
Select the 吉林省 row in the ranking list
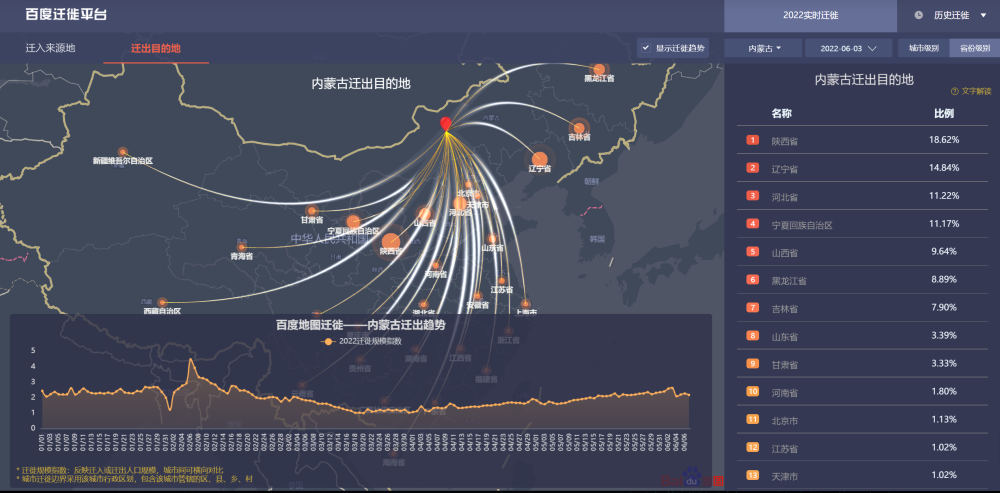pos(862,308)
